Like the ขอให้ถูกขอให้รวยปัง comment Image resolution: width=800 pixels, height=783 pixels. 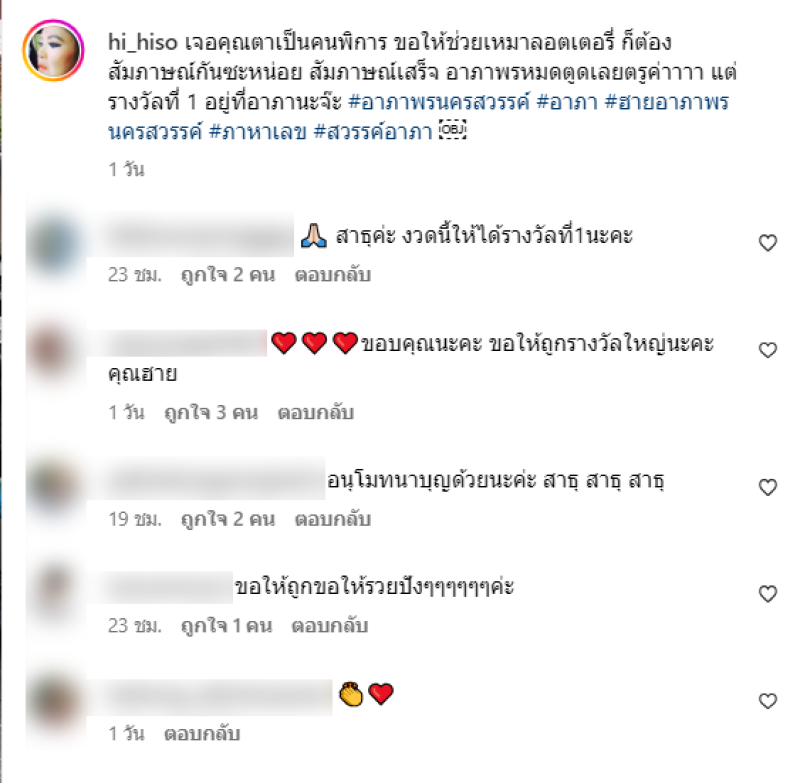click(767, 594)
